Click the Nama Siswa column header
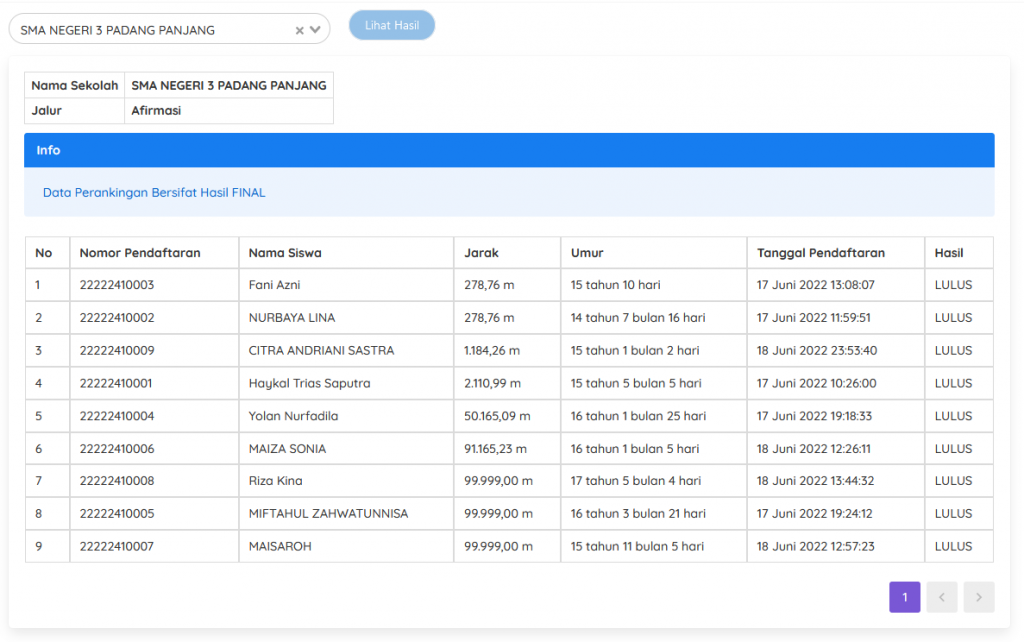The height and width of the screenshot is (642, 1024). (285, 253)
